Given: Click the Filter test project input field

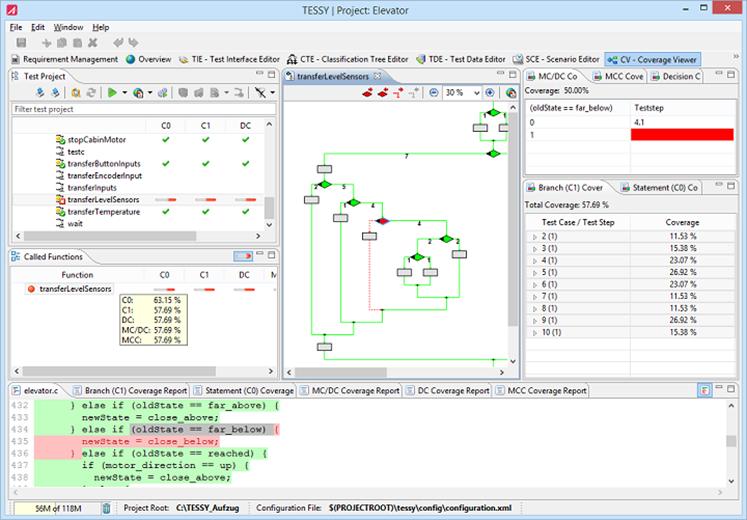Looking at the screenshot, I should (140, 109).
